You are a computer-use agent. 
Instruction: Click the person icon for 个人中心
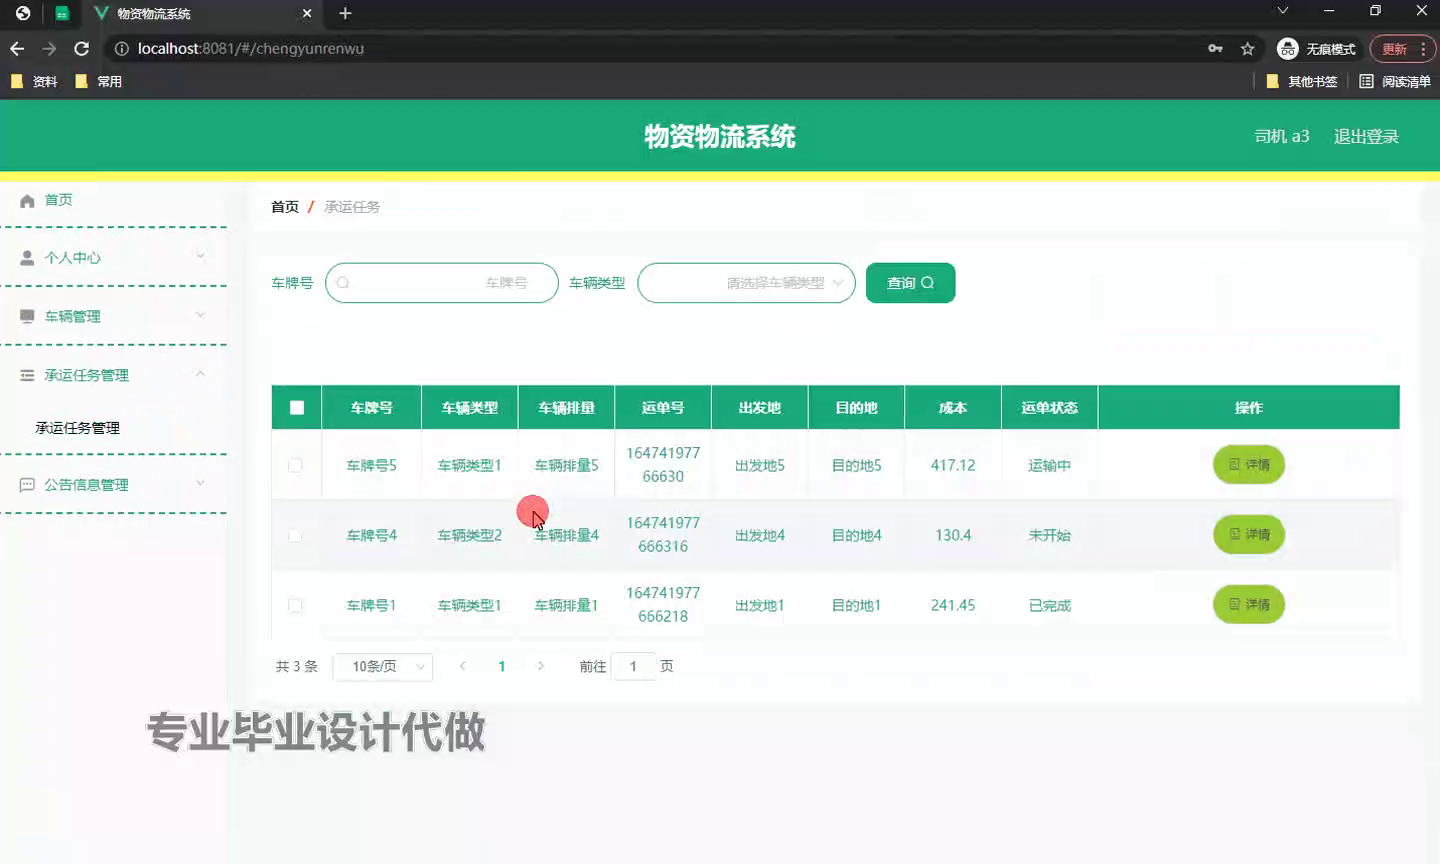27,258
